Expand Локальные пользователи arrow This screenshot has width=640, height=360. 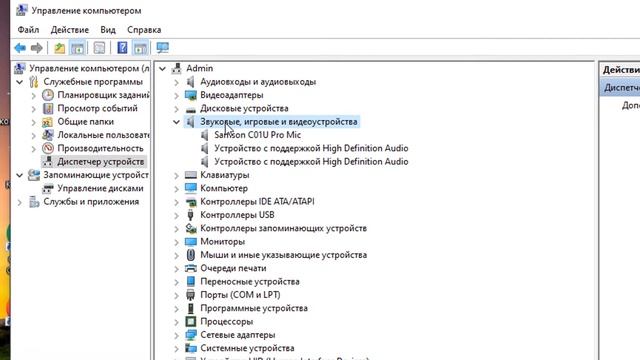pos(34,136)
